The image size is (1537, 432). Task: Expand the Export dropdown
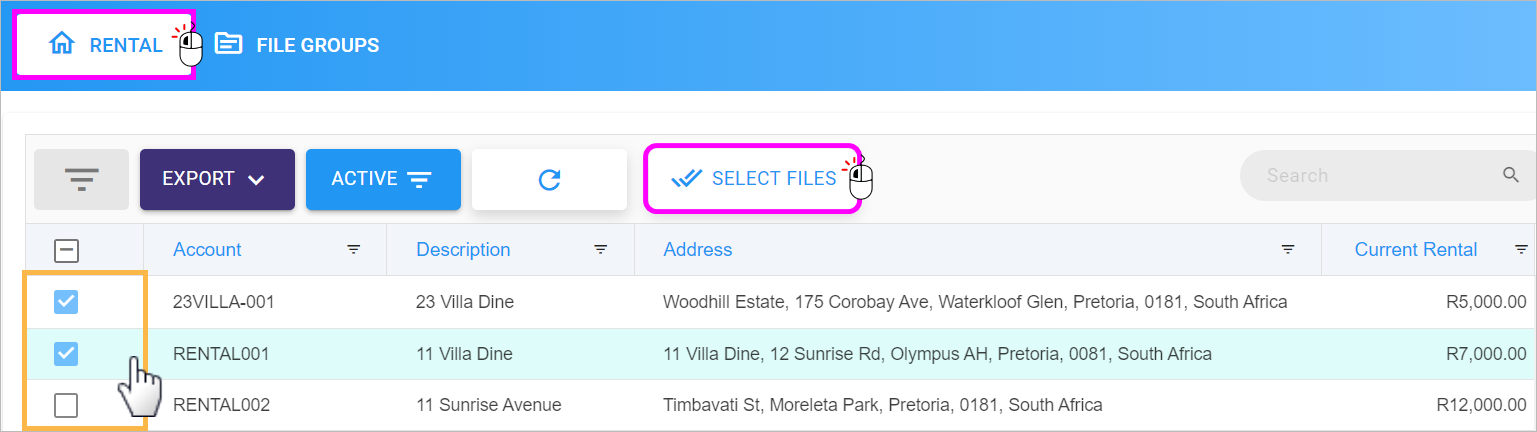tap(217, 179)
